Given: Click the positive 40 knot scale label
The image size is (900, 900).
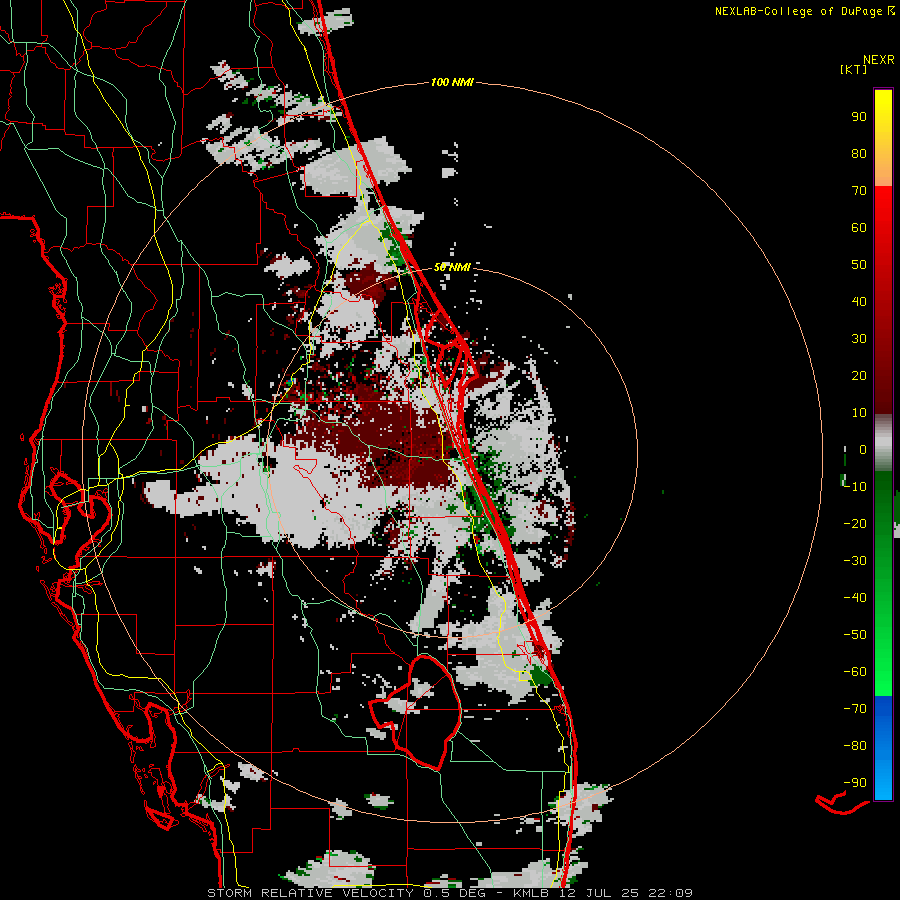Looking at the screenshot, I should tap(859, 302).
